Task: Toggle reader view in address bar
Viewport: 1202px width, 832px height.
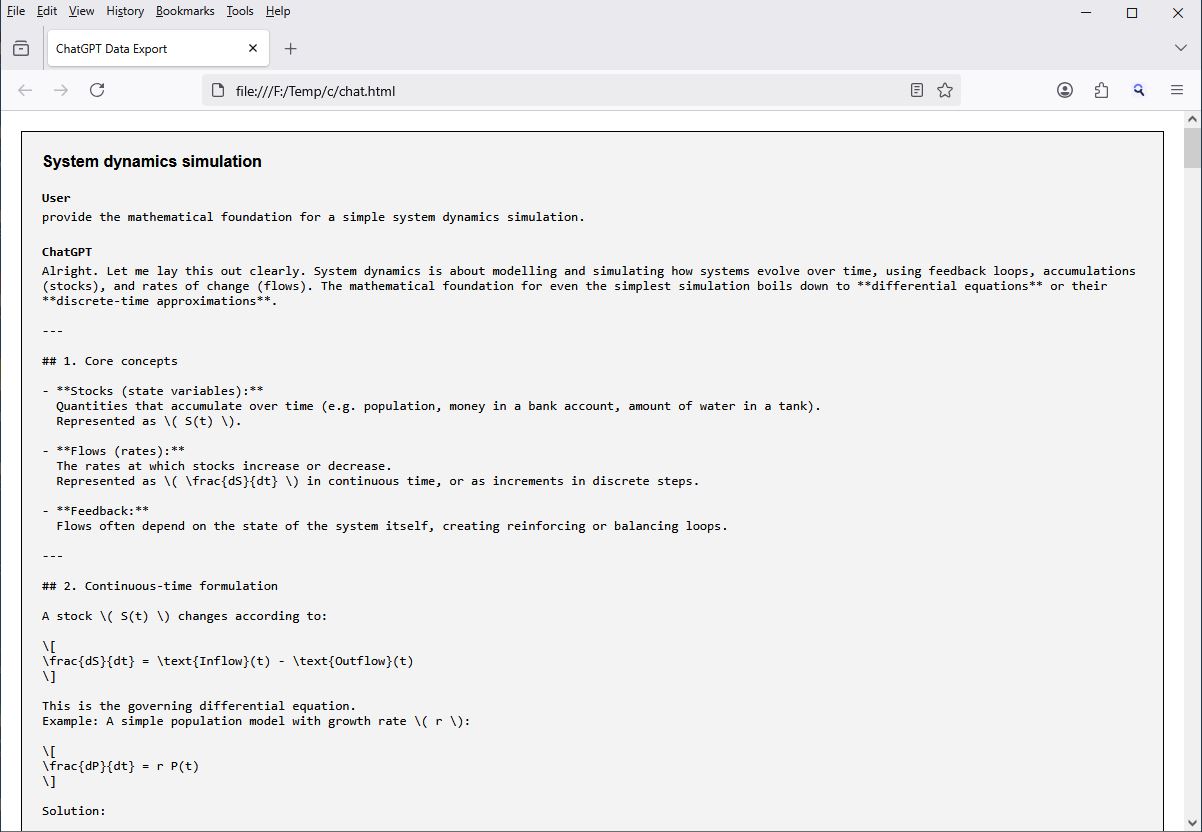Action: click(916, 90)
